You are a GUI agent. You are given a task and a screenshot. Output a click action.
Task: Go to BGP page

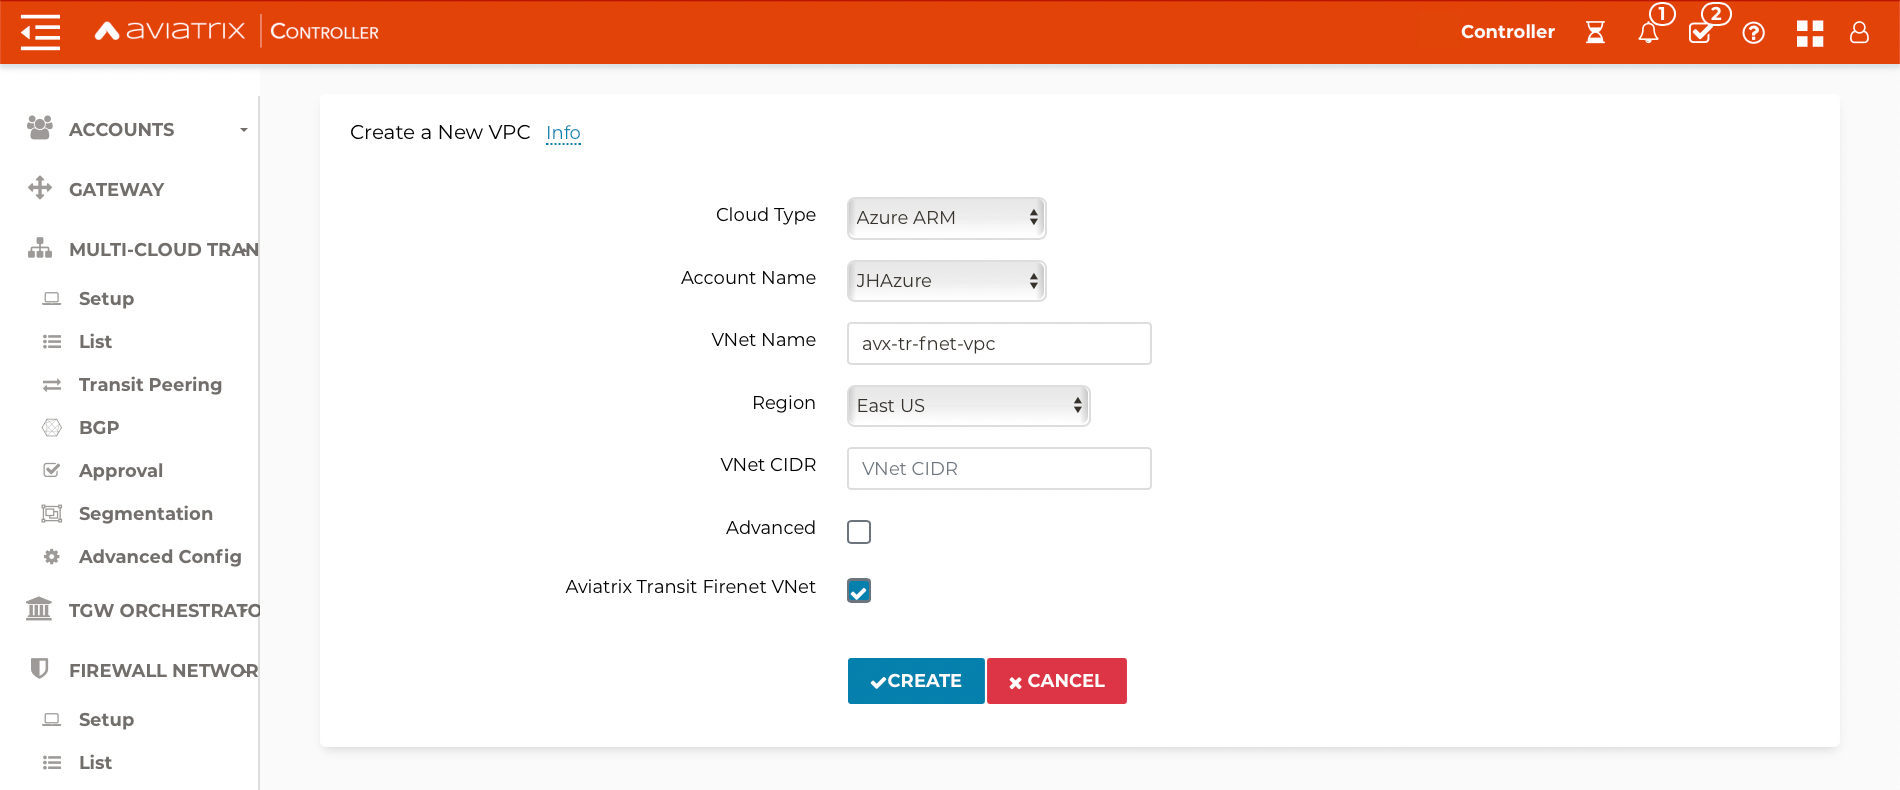coord(99,428)
